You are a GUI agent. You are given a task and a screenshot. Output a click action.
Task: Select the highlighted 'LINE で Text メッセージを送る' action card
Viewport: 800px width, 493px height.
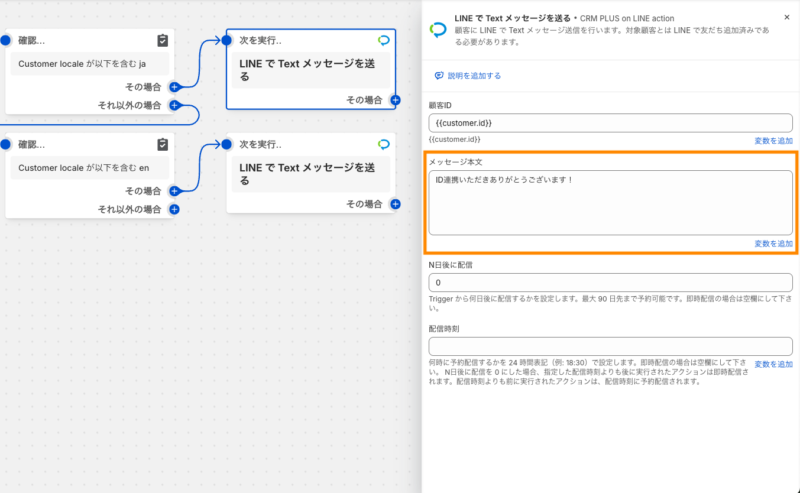[x=311, y=70]
